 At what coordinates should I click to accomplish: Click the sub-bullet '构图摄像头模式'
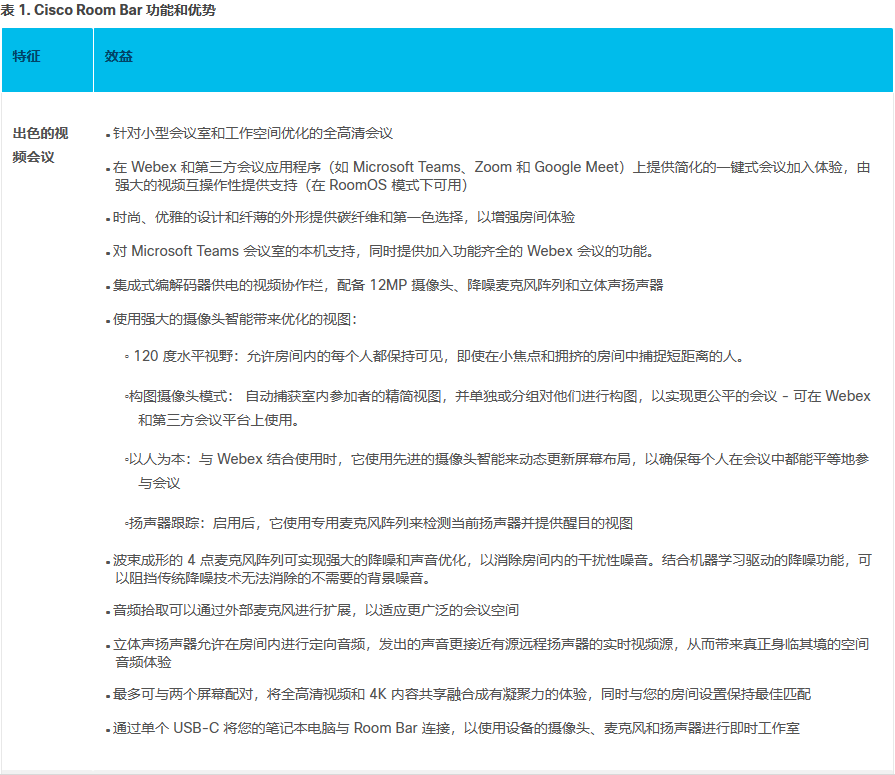pos(499,408)
